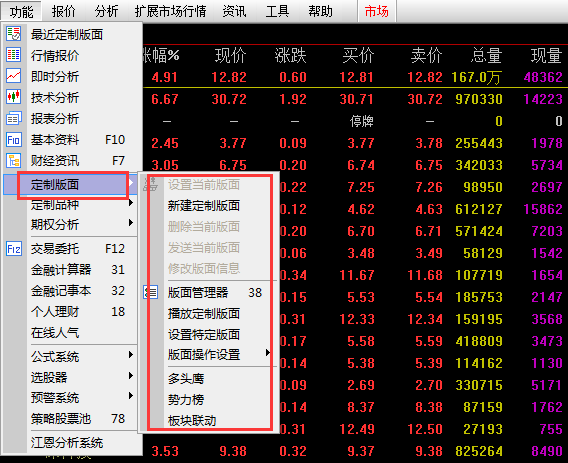Click the 最近定制版面 icon
Viewport: 568px width, 463px height.
coord(13,34)
